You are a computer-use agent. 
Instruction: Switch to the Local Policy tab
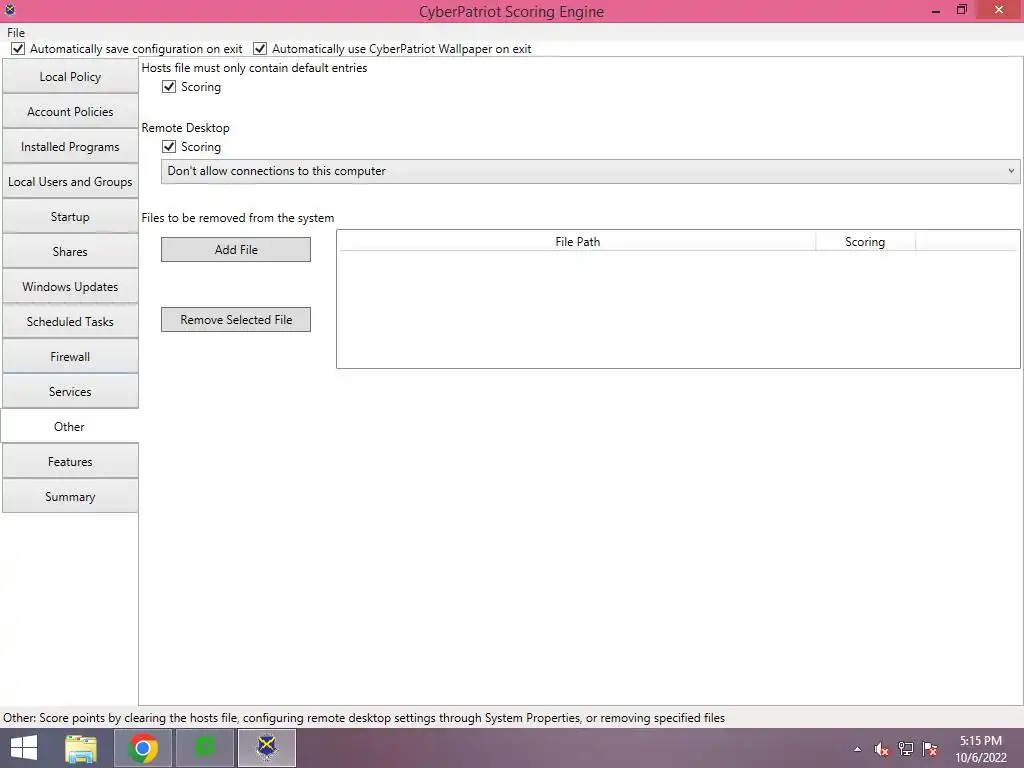click(70, 76)
